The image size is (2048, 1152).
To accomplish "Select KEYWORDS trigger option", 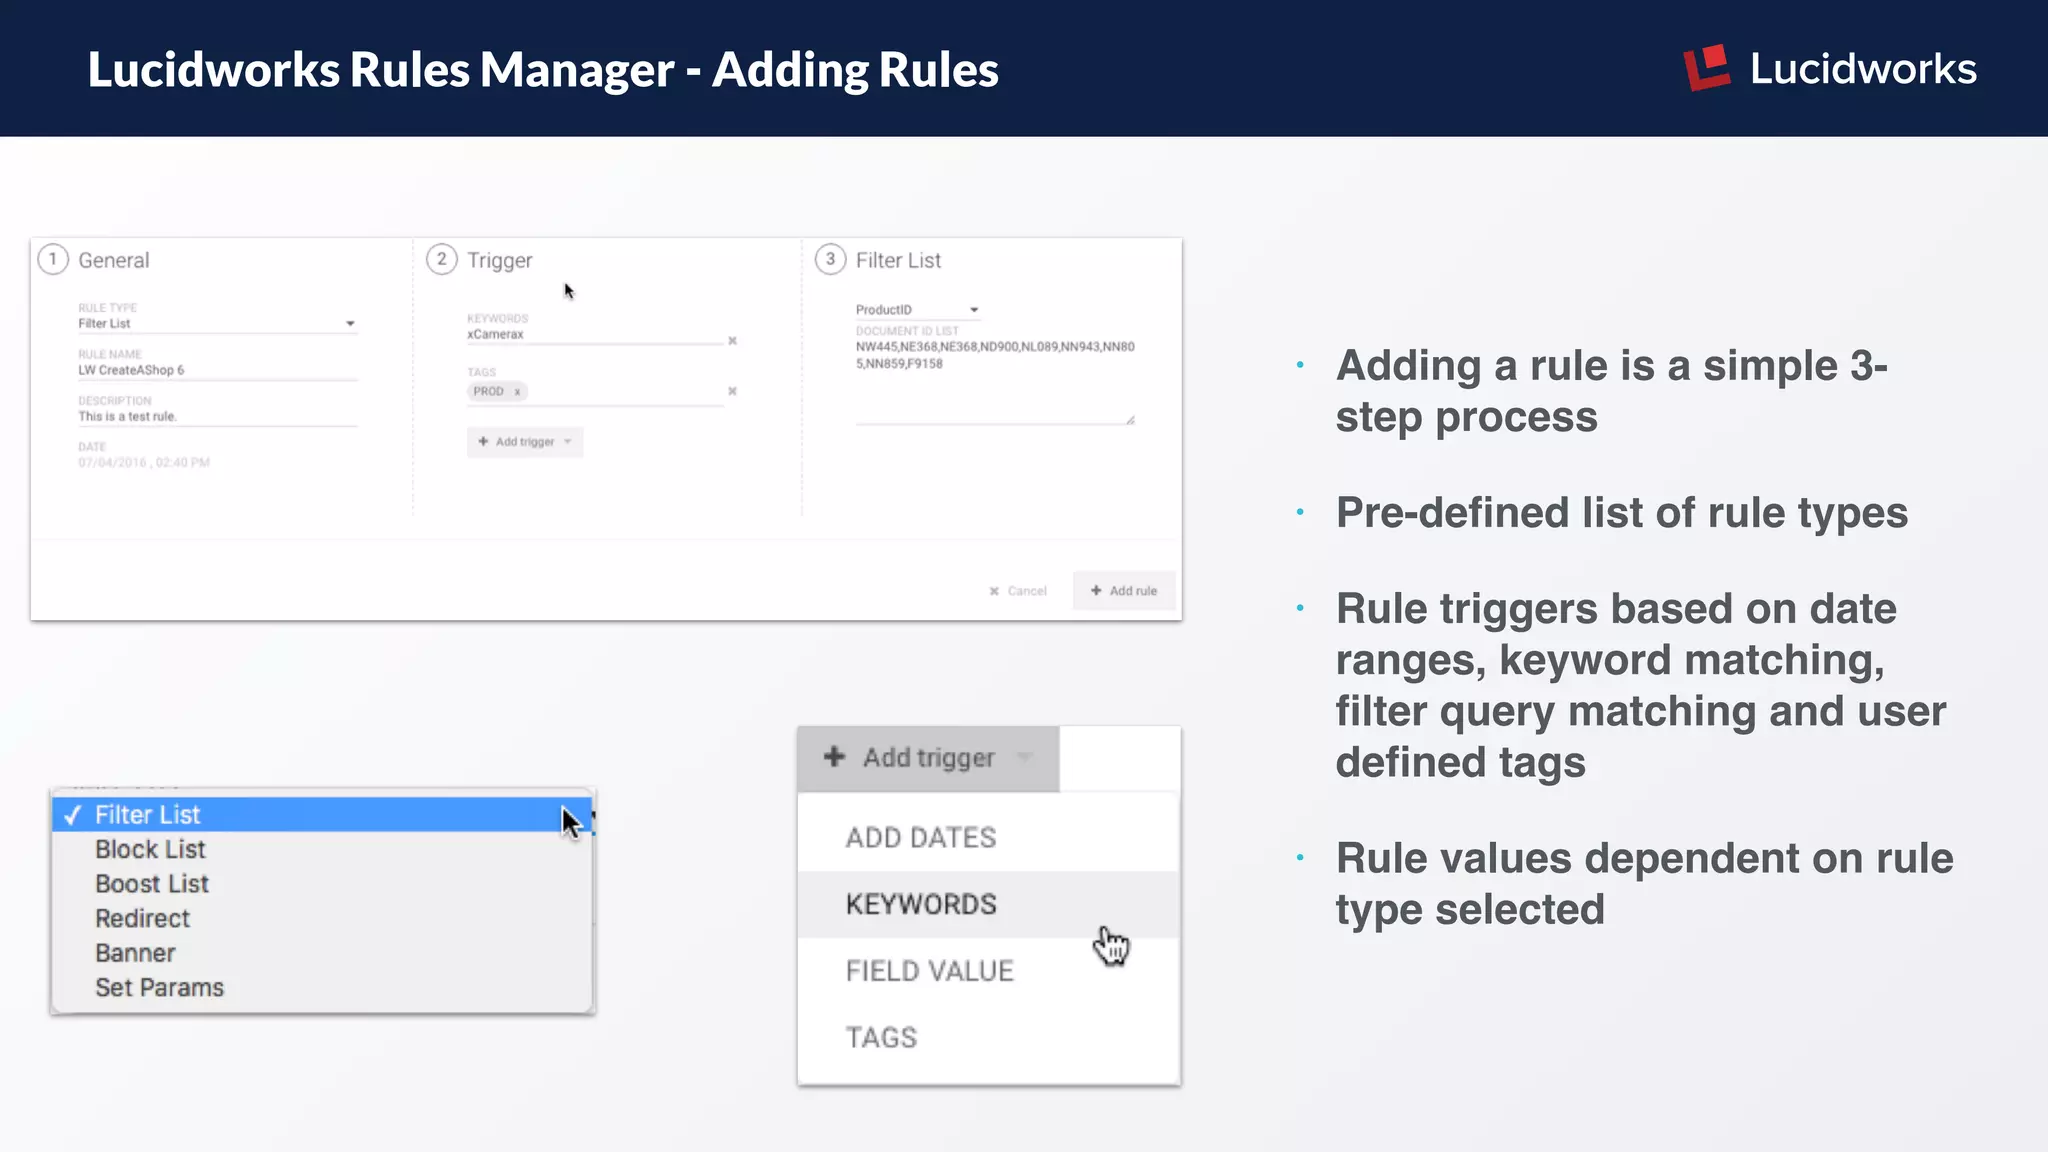I will [x=988, y=904].
